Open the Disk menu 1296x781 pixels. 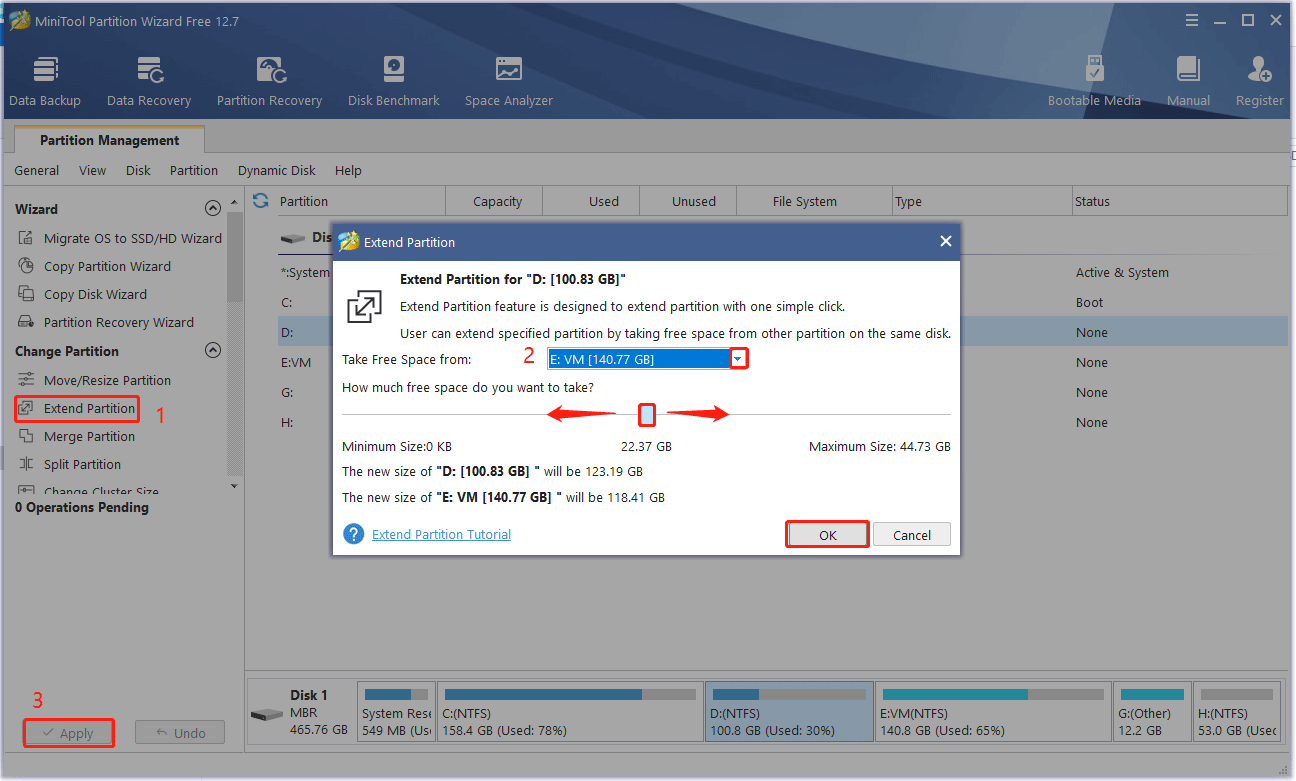click(138, 170)
